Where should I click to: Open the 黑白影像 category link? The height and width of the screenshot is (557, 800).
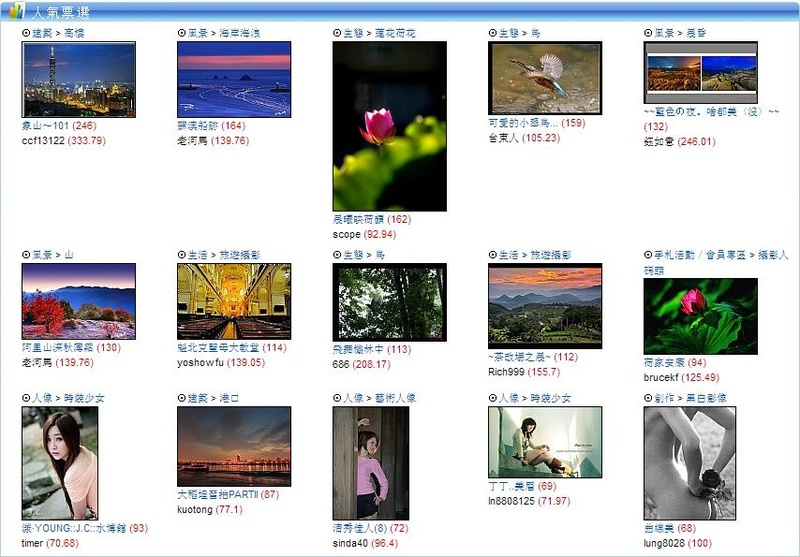point(706,398)
